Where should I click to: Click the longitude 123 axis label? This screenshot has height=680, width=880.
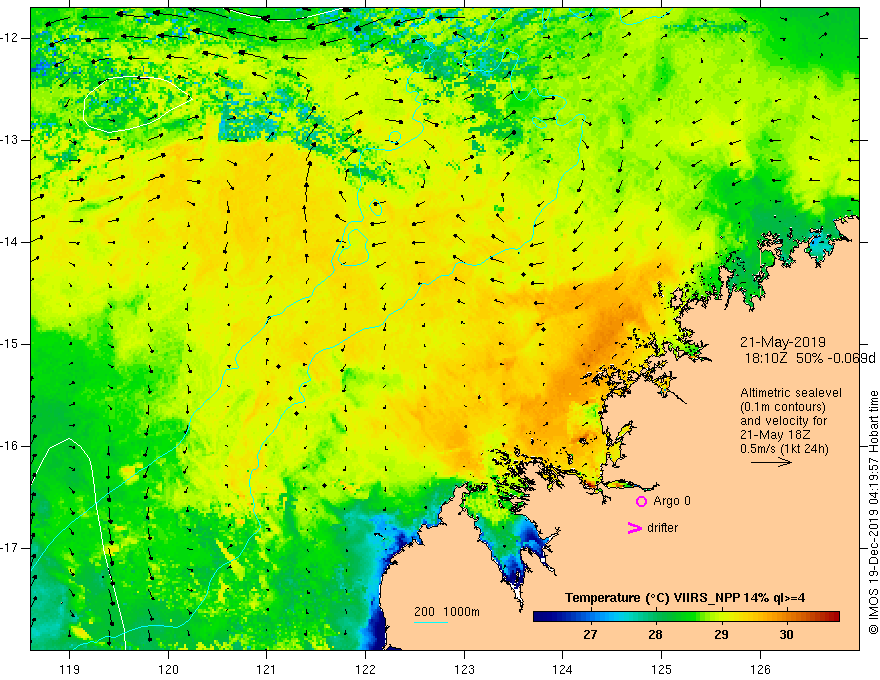pyautogui.click(x=464, y=669)
